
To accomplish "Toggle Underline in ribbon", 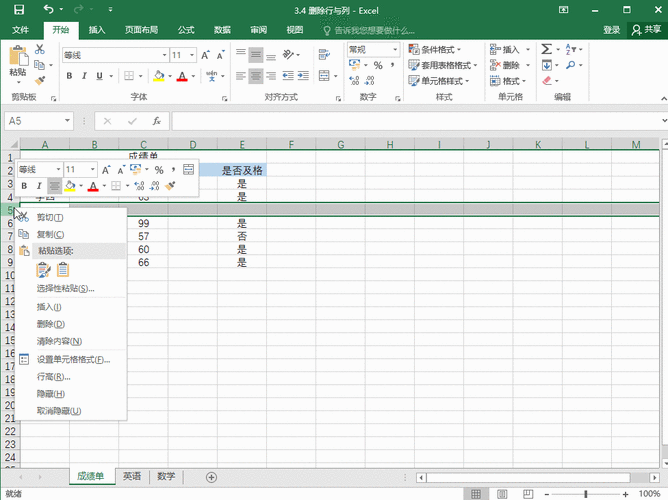I will pos(99,76).
